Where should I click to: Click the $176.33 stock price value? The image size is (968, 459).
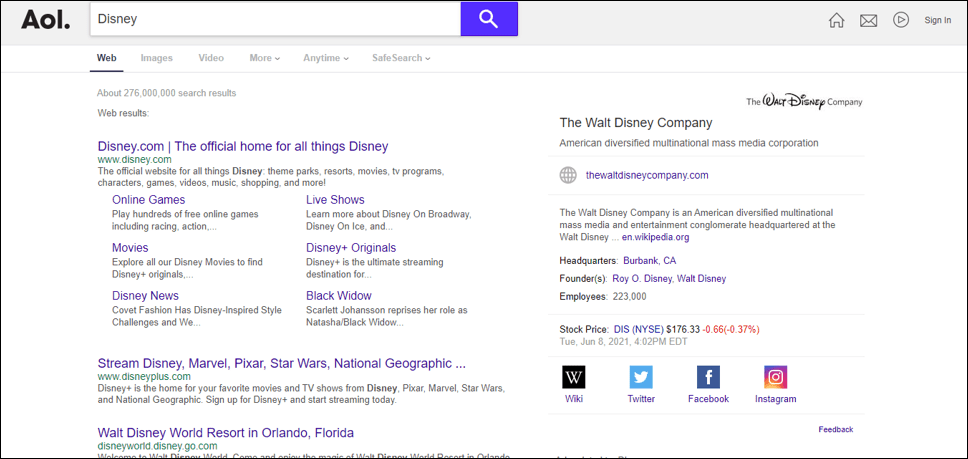683,329
